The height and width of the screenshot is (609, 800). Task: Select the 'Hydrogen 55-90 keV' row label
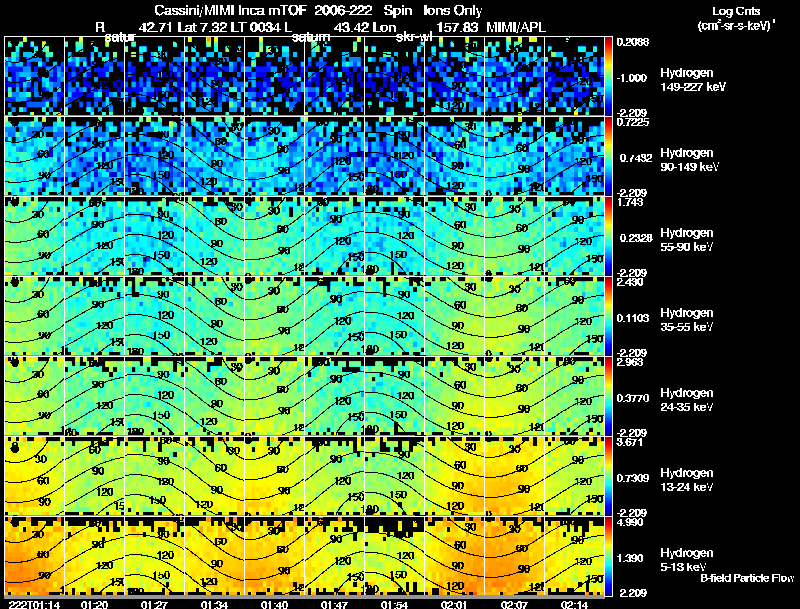point(687,240)
